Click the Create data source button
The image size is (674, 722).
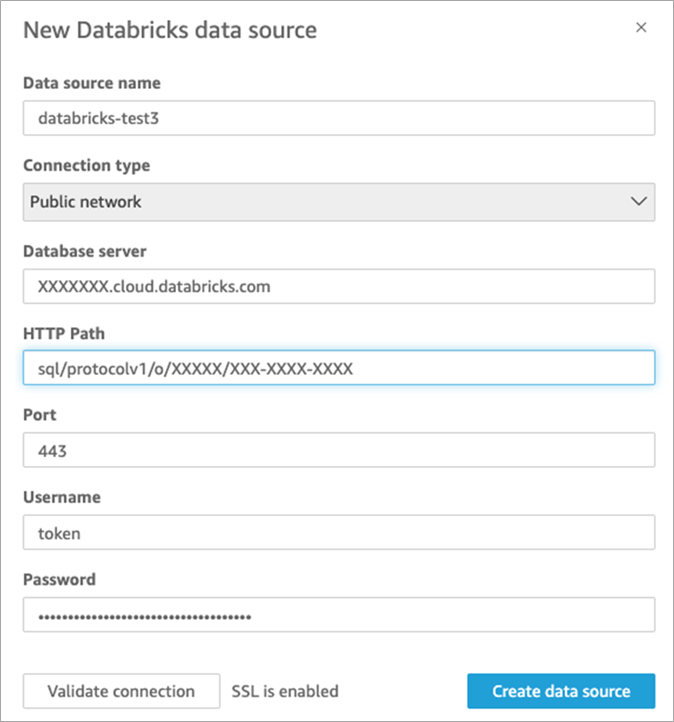(561, 691)
